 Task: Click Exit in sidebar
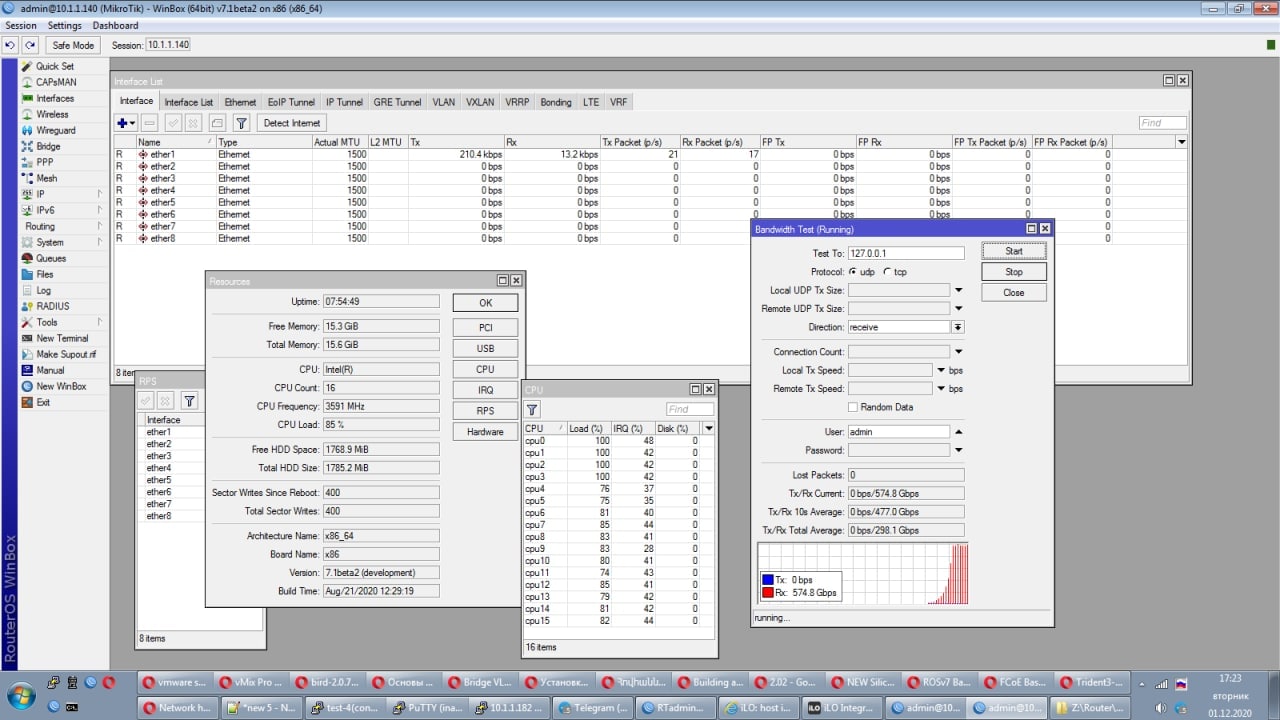(43, 402)
